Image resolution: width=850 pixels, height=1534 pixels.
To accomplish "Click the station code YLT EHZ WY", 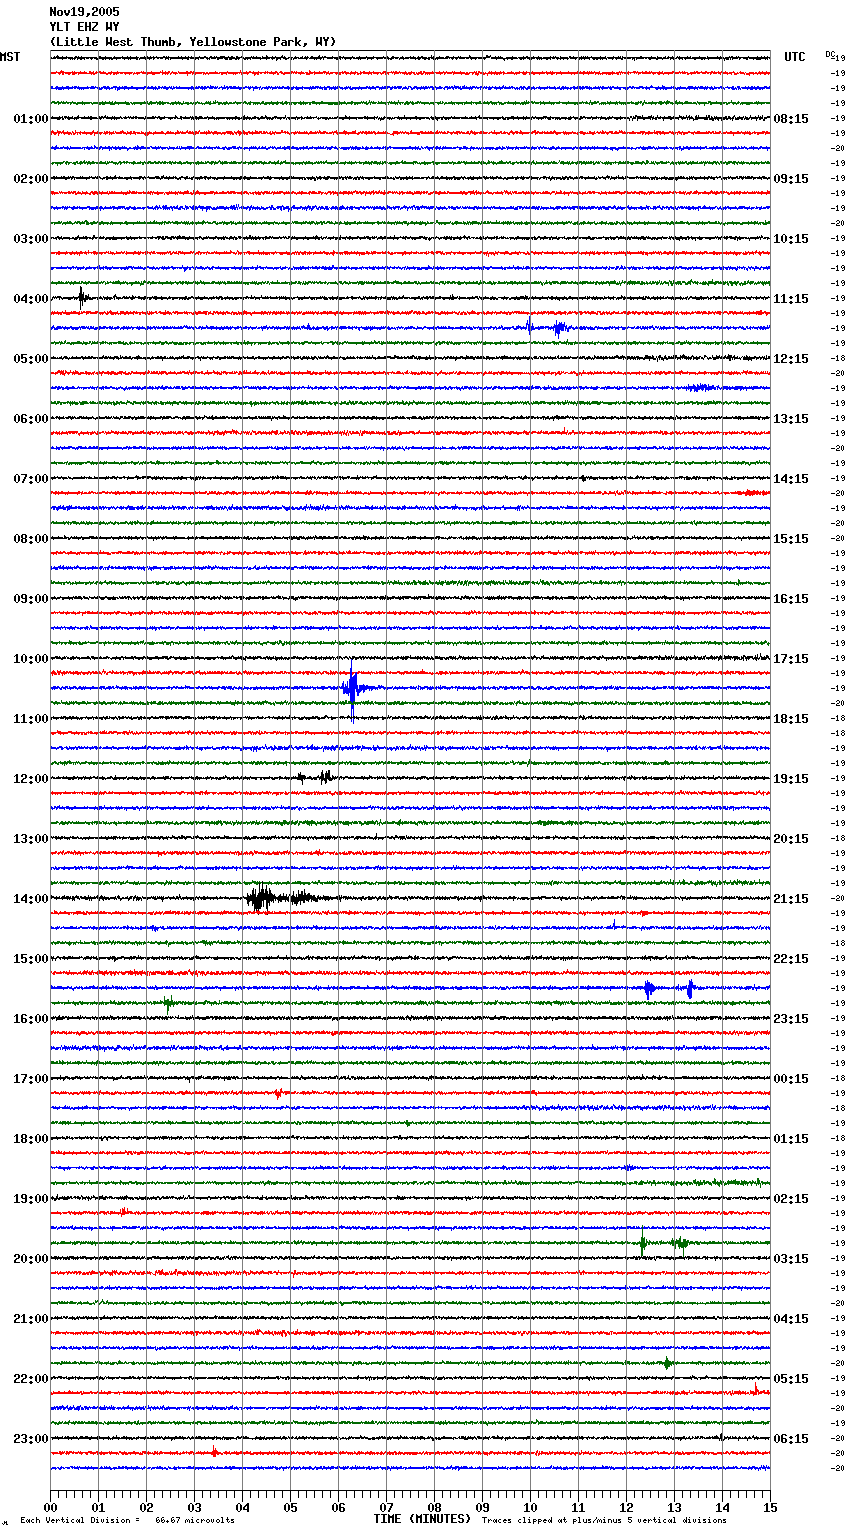I will 84,27.
